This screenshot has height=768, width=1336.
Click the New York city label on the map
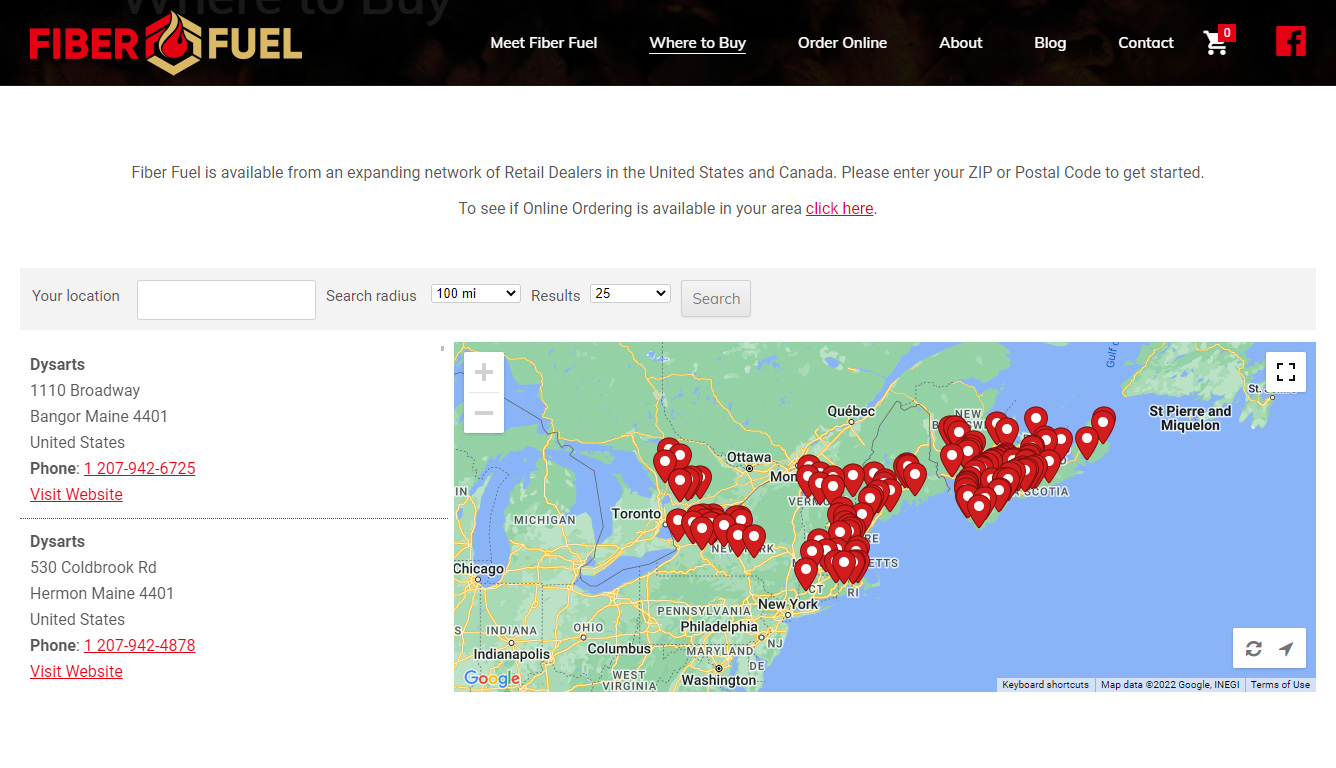(788, 605)
